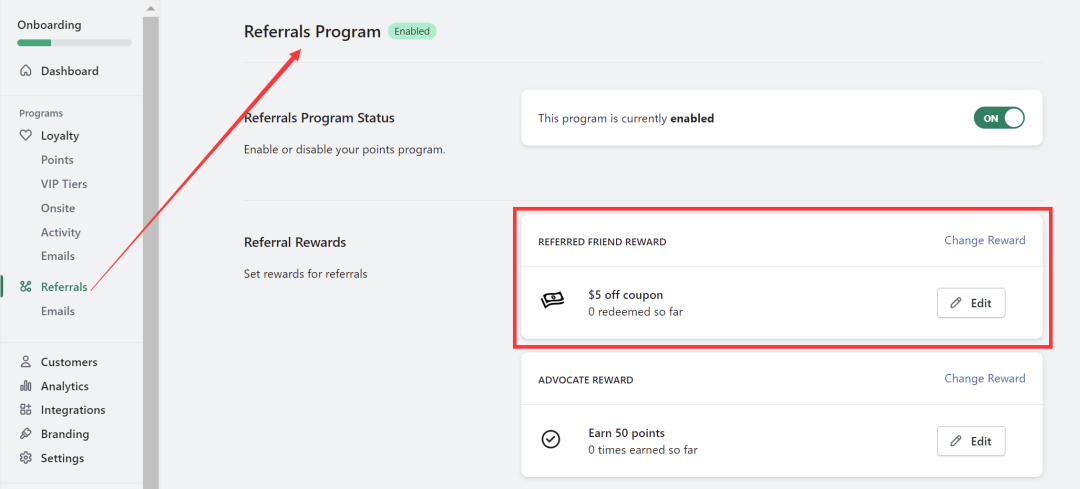This screenshot has height=489, width=1080.
Task: Open VIP Tiers section
Action: [64, 184]
